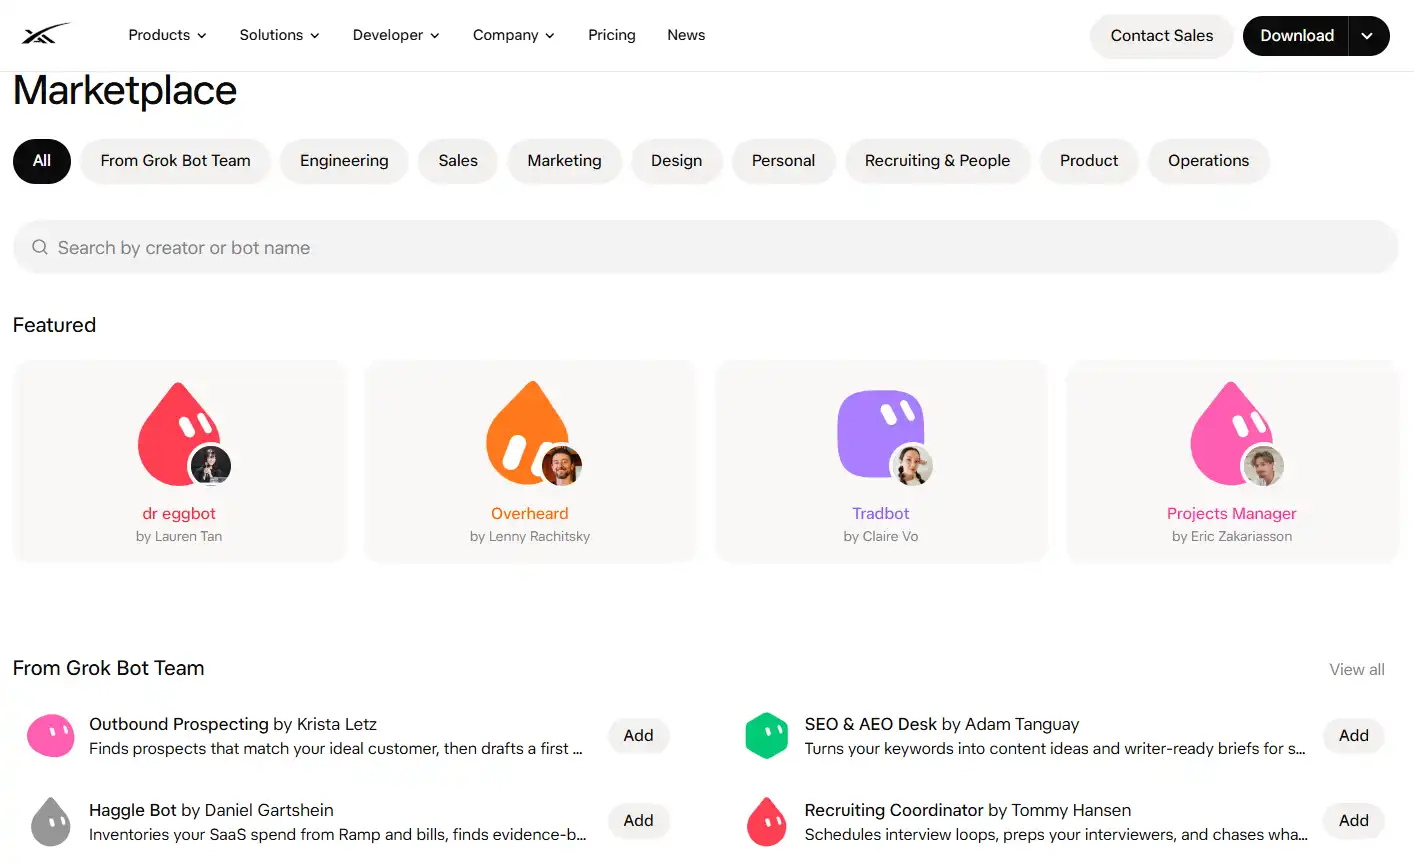Click the Download button
Viewport: 1414px width, 863px height.
(1296, 36)
